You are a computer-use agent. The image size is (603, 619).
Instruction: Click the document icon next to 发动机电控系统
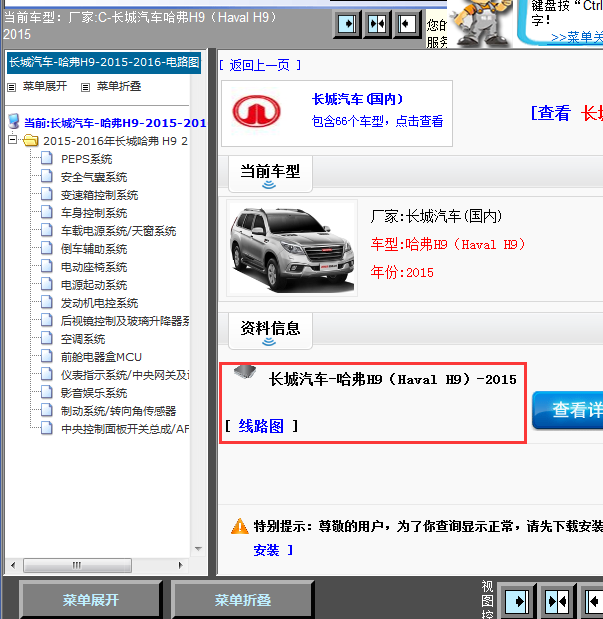tap(47, 302)
